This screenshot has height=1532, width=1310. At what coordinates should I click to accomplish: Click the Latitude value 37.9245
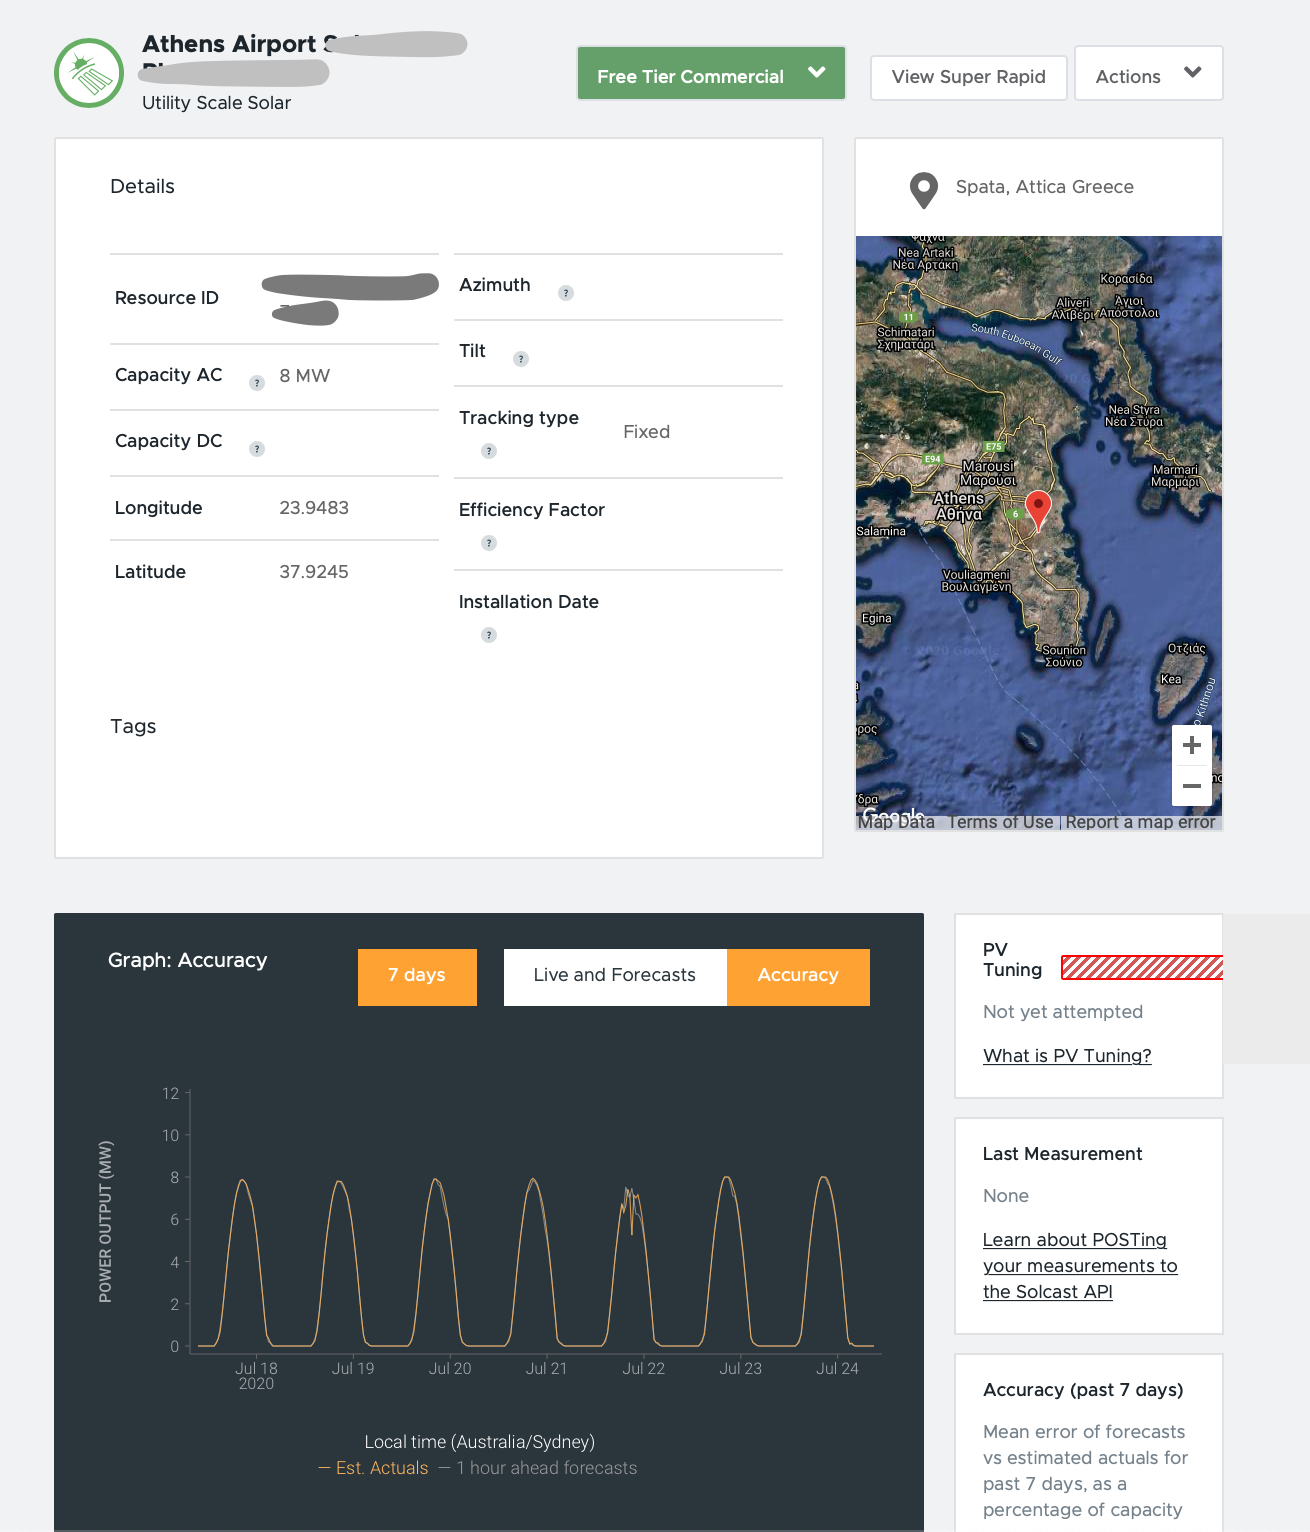pos(314,572)
